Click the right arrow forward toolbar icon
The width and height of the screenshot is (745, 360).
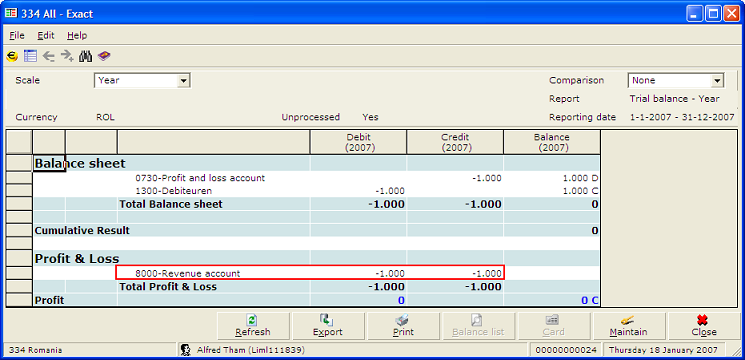tap(67, 57)
